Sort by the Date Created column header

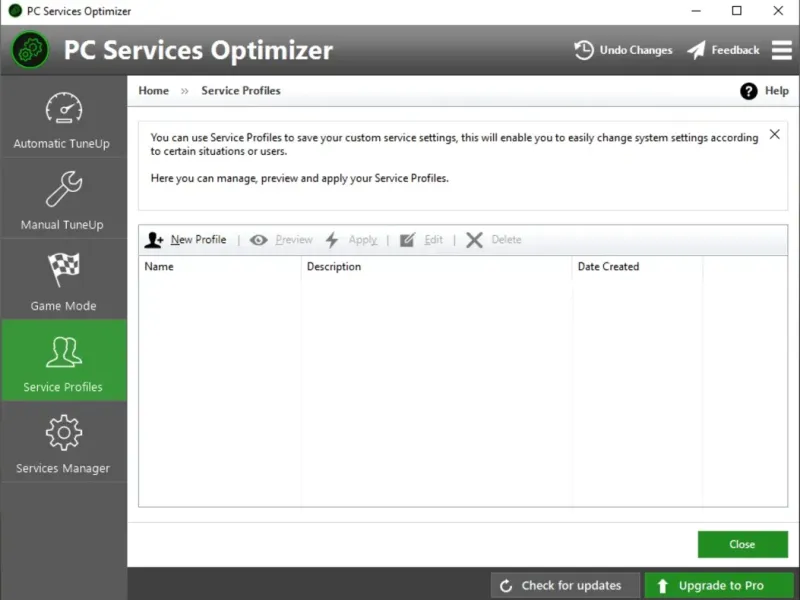(x=637, y=266)
